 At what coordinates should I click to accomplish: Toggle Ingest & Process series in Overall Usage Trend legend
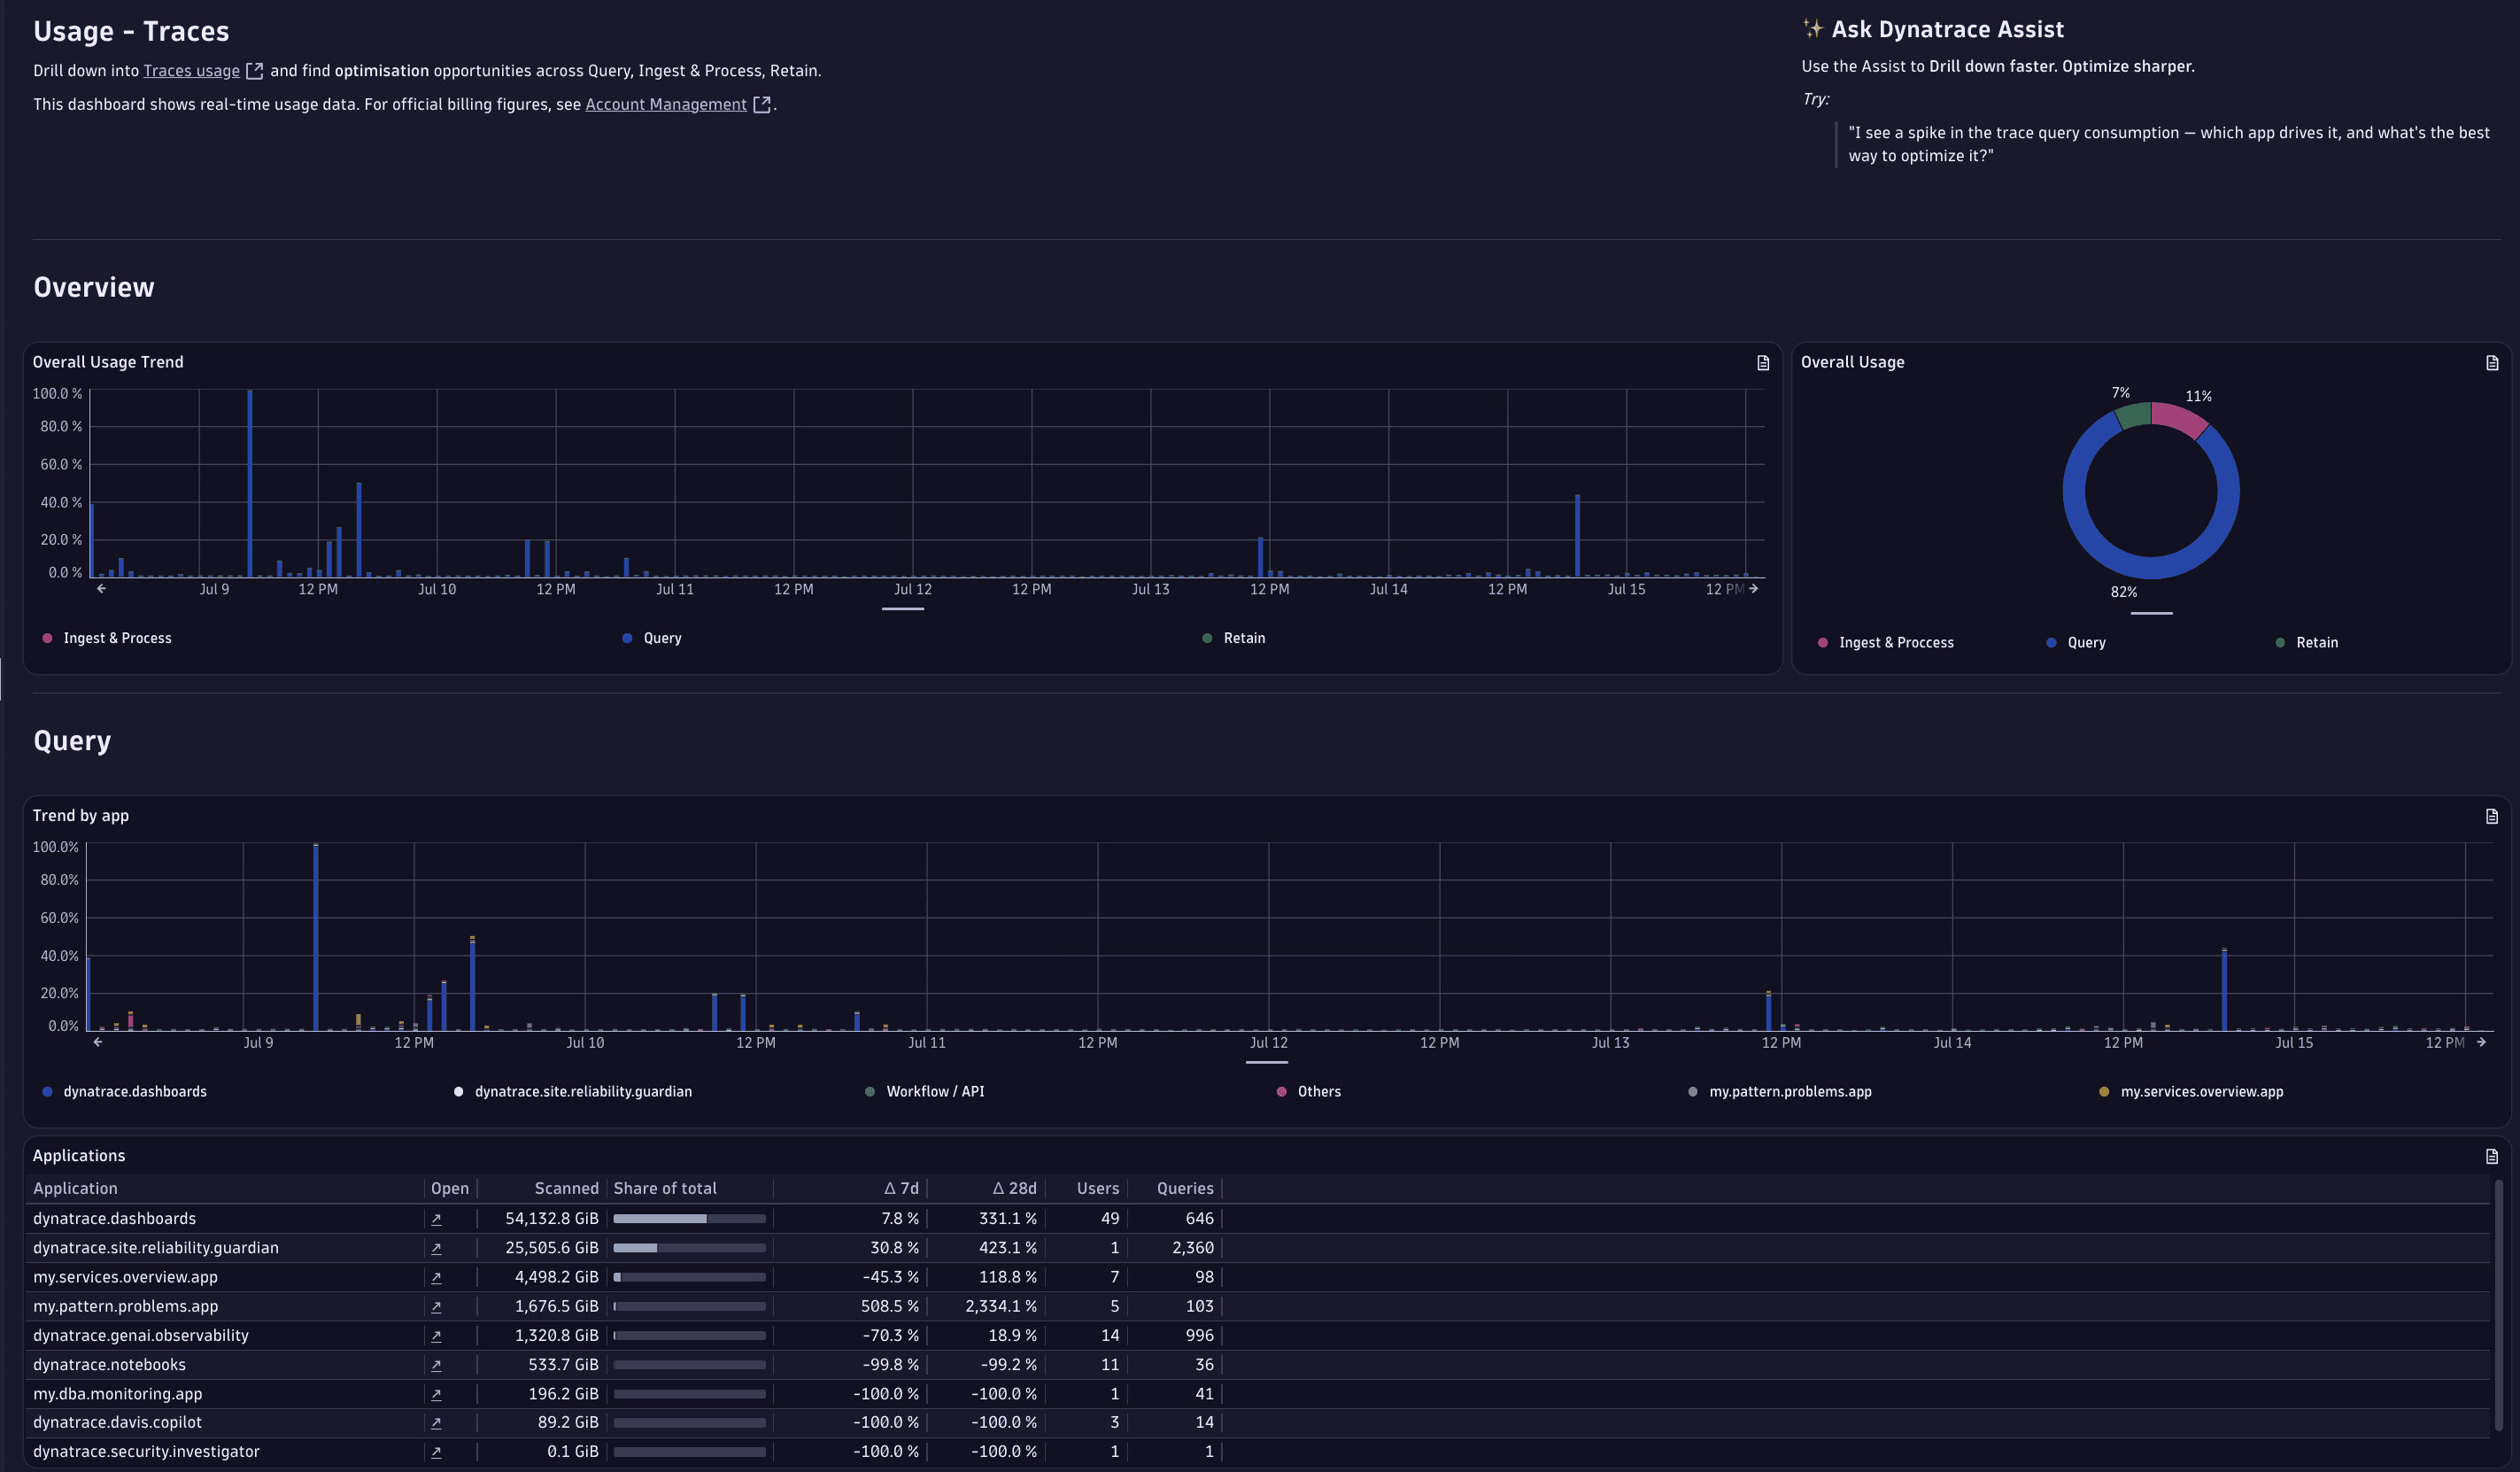(x=107, y=638)
